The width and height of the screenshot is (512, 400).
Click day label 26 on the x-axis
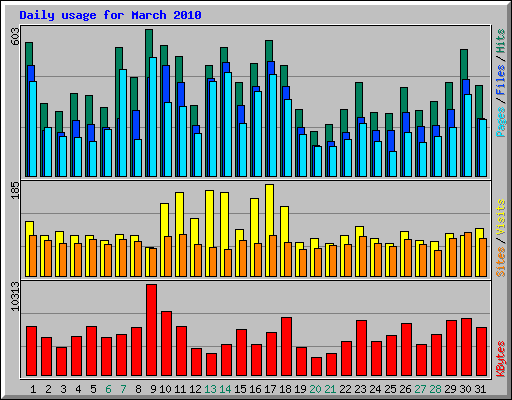[x=405, y=389]
